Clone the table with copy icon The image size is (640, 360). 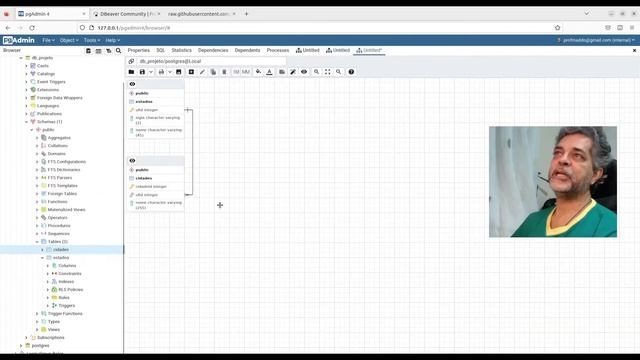(x=213, y=72)
